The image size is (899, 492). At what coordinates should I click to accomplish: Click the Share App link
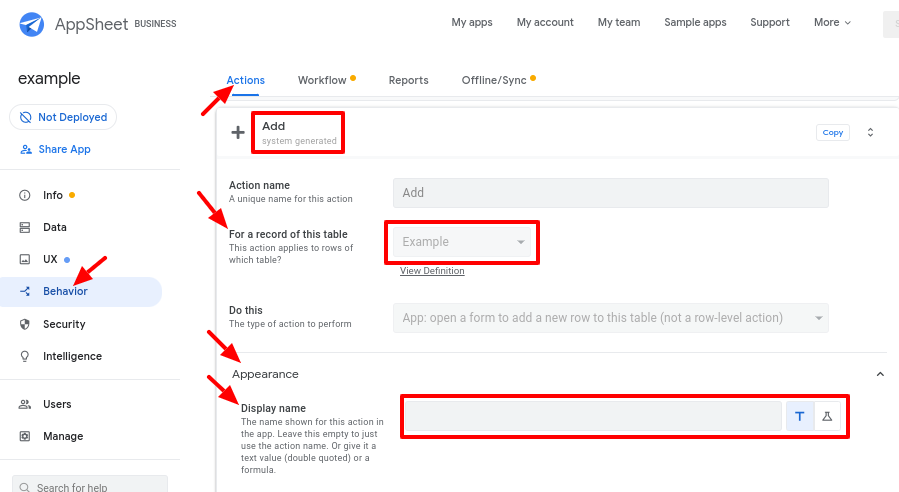64,150
